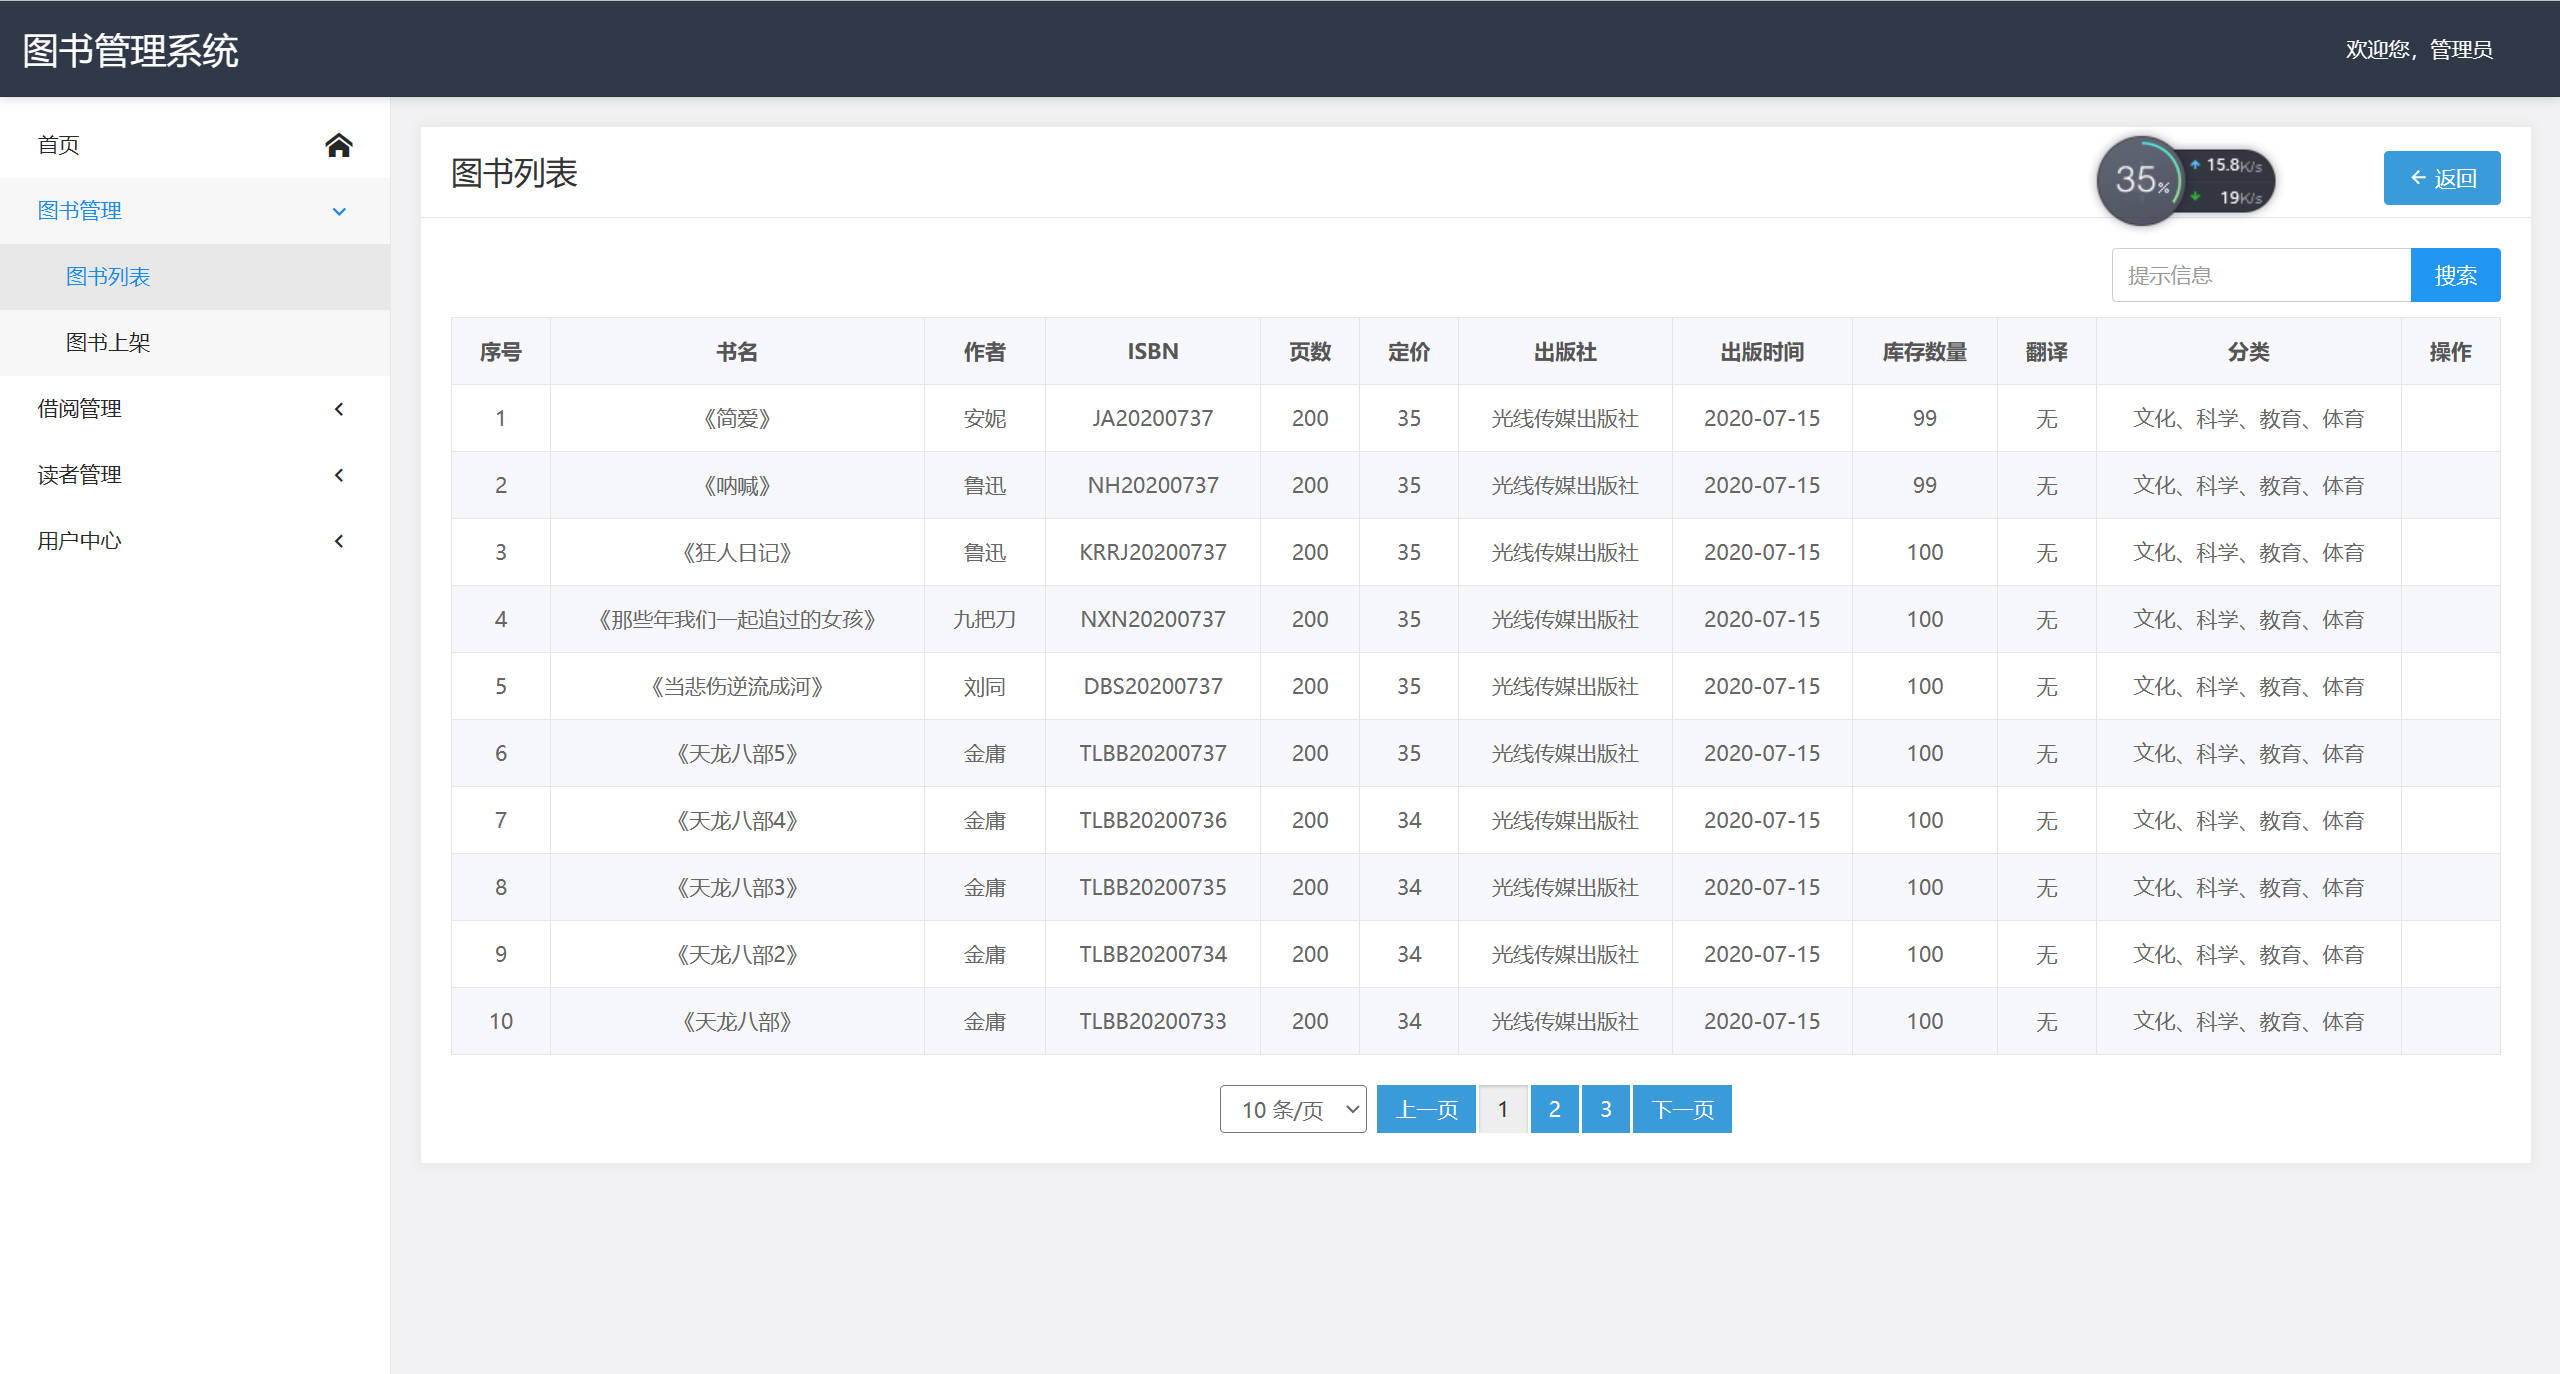The image size is (2560, 1374).
Task: Click the 上一页 previous page button
Action: pyautogui.click(x=1425, y=1108)
